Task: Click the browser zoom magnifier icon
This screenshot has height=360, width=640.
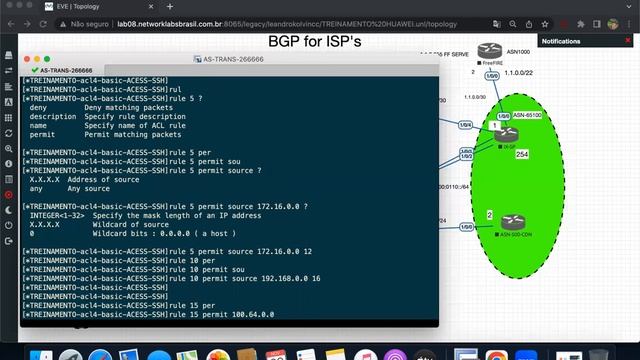Action: [513, 24]
